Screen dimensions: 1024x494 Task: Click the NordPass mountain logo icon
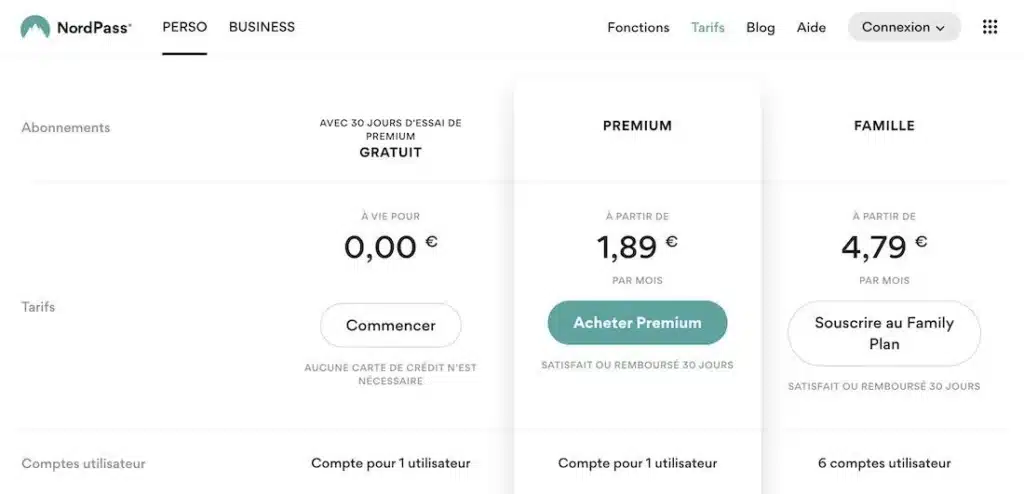(35, 27)
